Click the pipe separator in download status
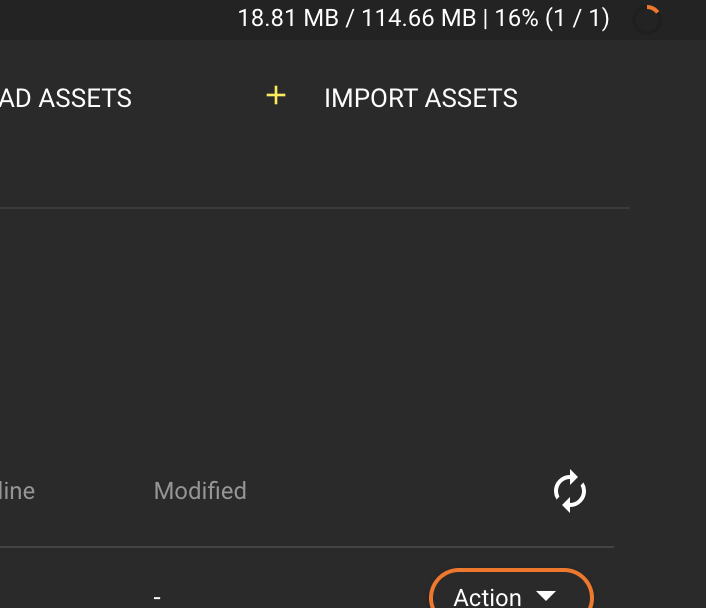This screenshot has height=608, width=706. point(485,18)
